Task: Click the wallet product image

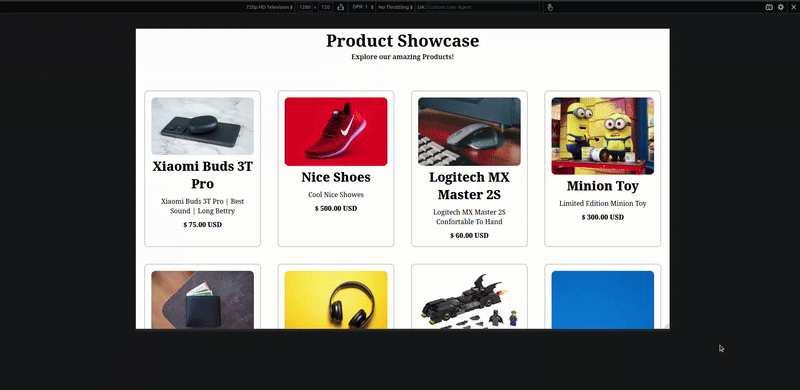Action: [x=203, y=300]
